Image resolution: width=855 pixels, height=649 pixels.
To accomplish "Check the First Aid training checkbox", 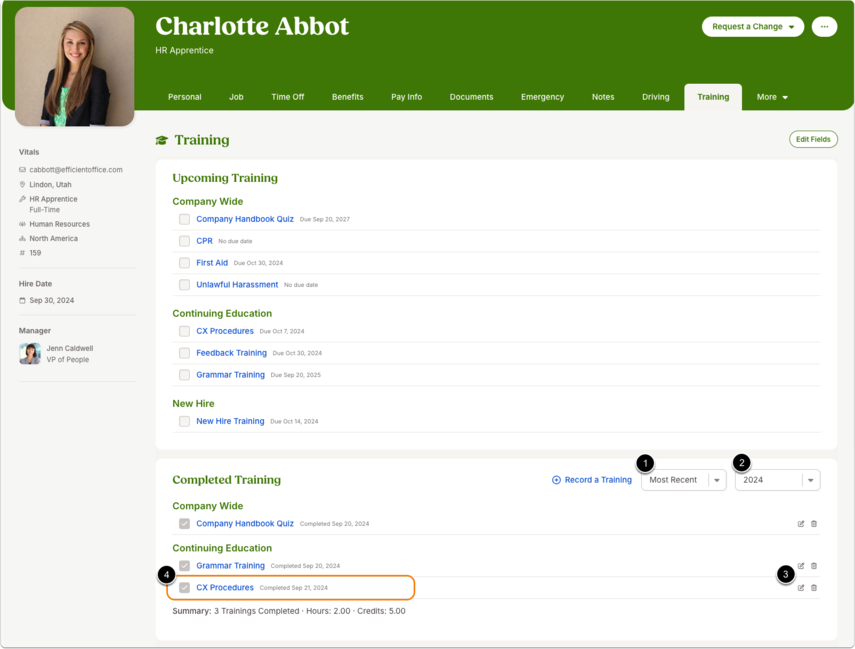I will coord(184,263).
